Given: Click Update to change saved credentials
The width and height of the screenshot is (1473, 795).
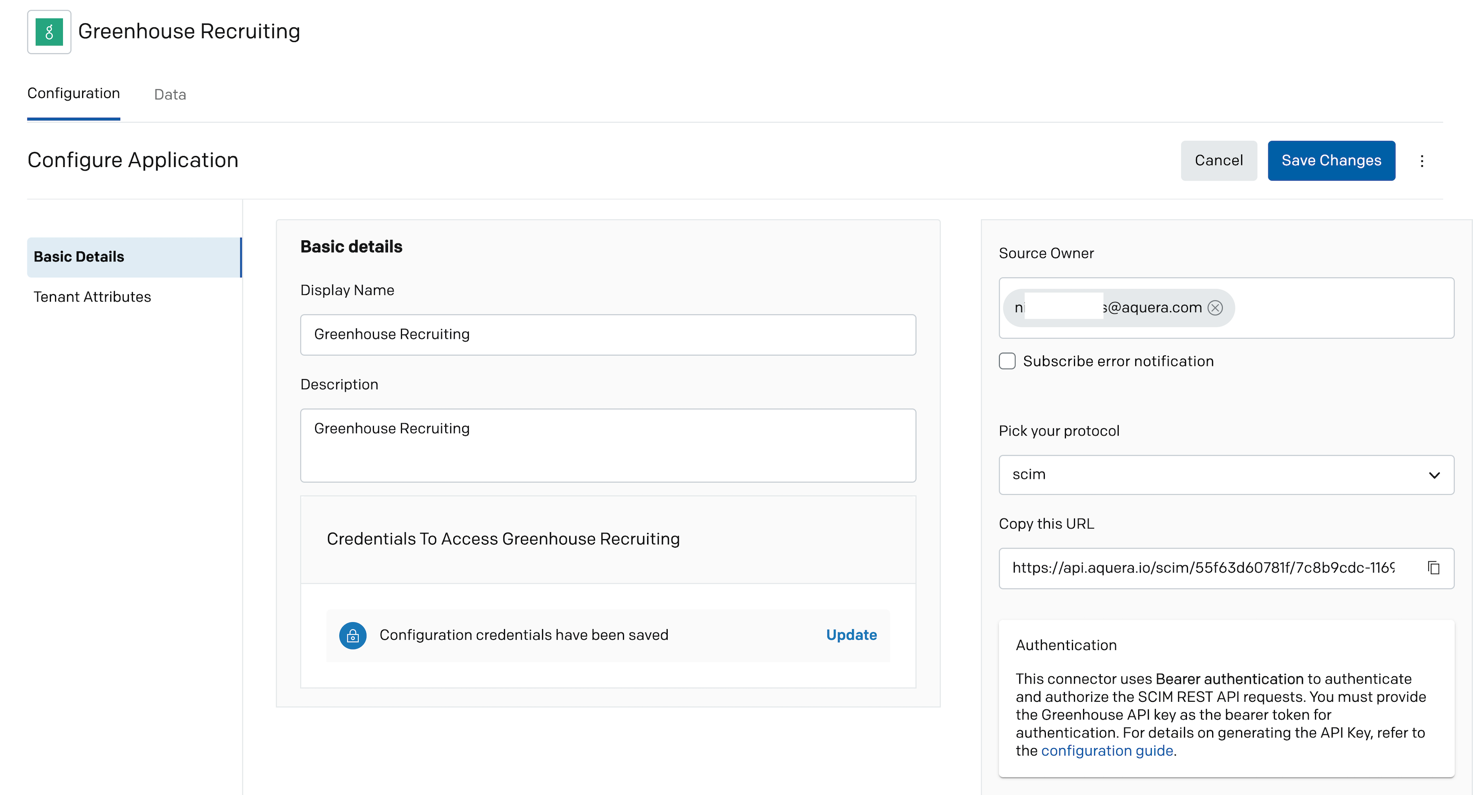Looking at the screenshot, I should 851,635.
